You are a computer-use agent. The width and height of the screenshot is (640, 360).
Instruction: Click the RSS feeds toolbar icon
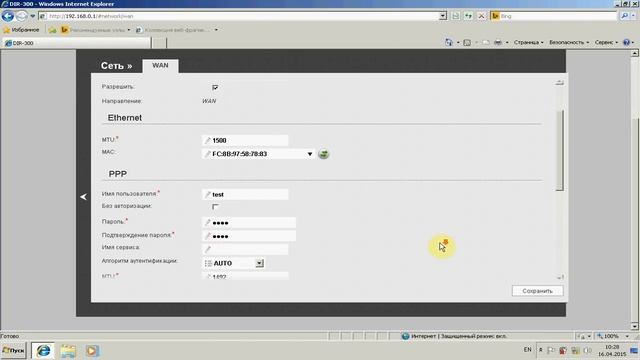point(467,42)
